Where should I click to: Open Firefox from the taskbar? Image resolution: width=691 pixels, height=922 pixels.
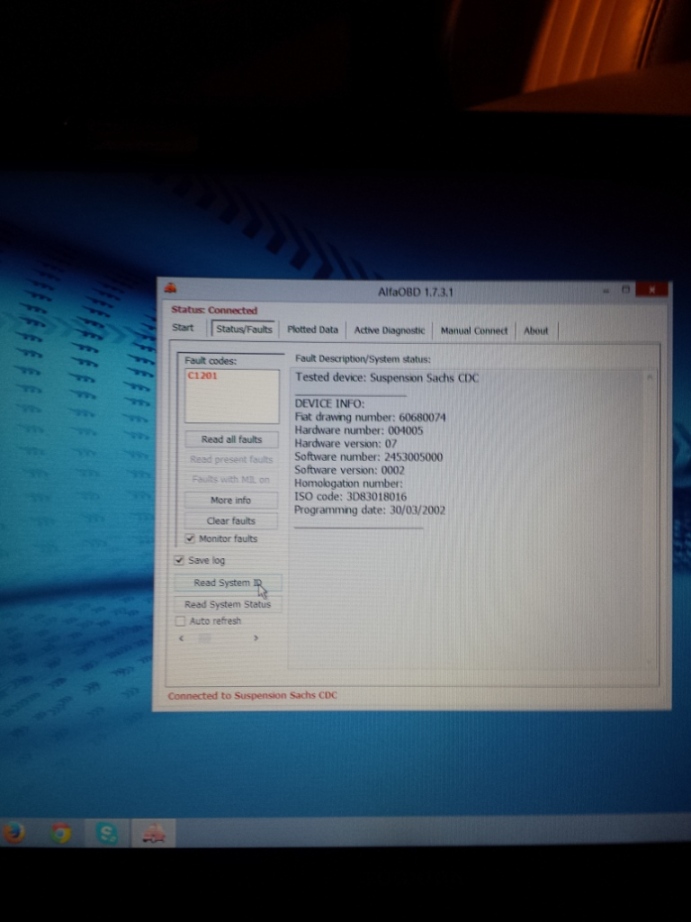tap(14, 833)
